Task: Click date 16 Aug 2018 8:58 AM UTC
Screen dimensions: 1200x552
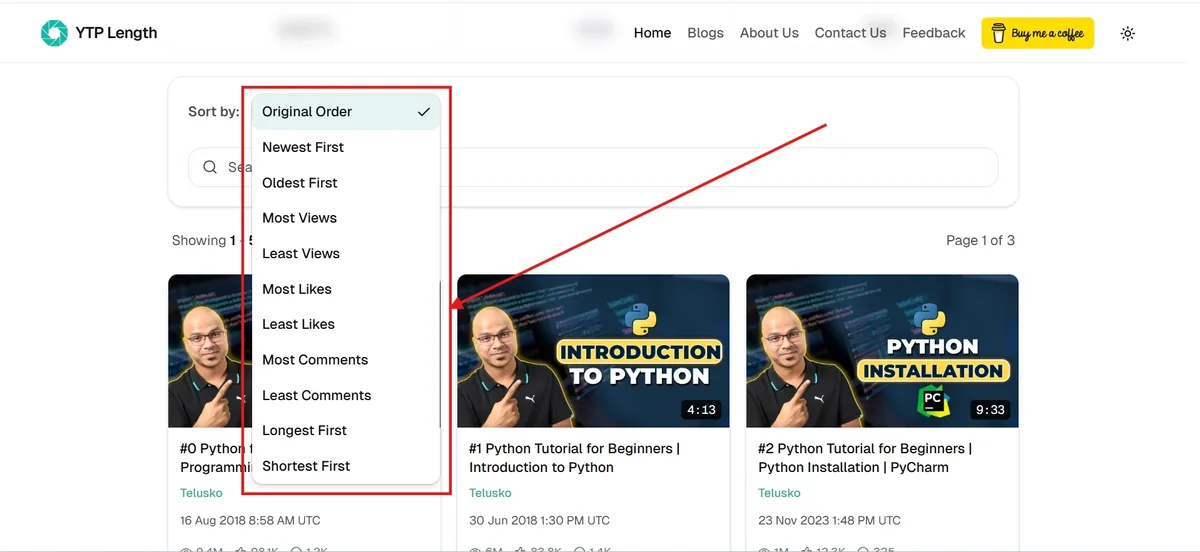Action: coord(250,521)
